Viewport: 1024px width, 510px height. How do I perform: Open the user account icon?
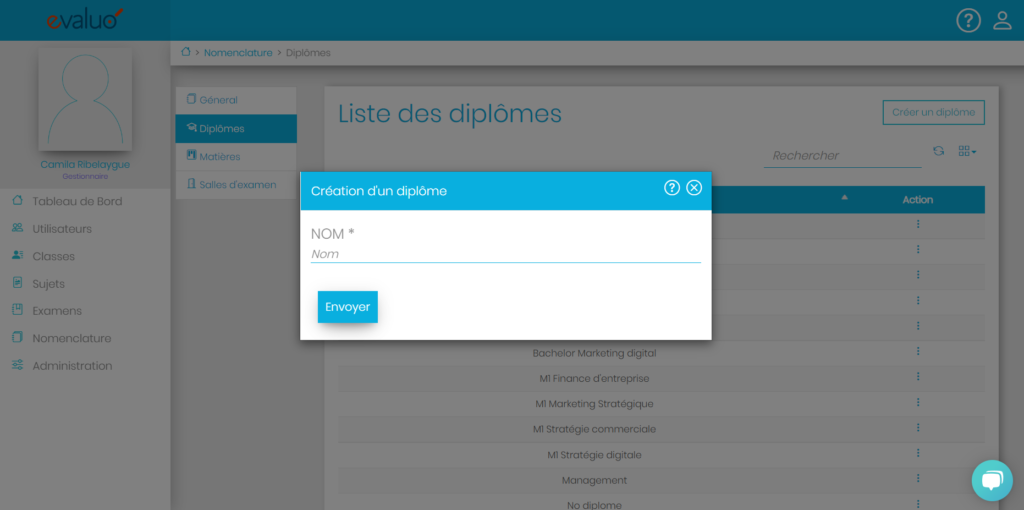[1002, 20]
